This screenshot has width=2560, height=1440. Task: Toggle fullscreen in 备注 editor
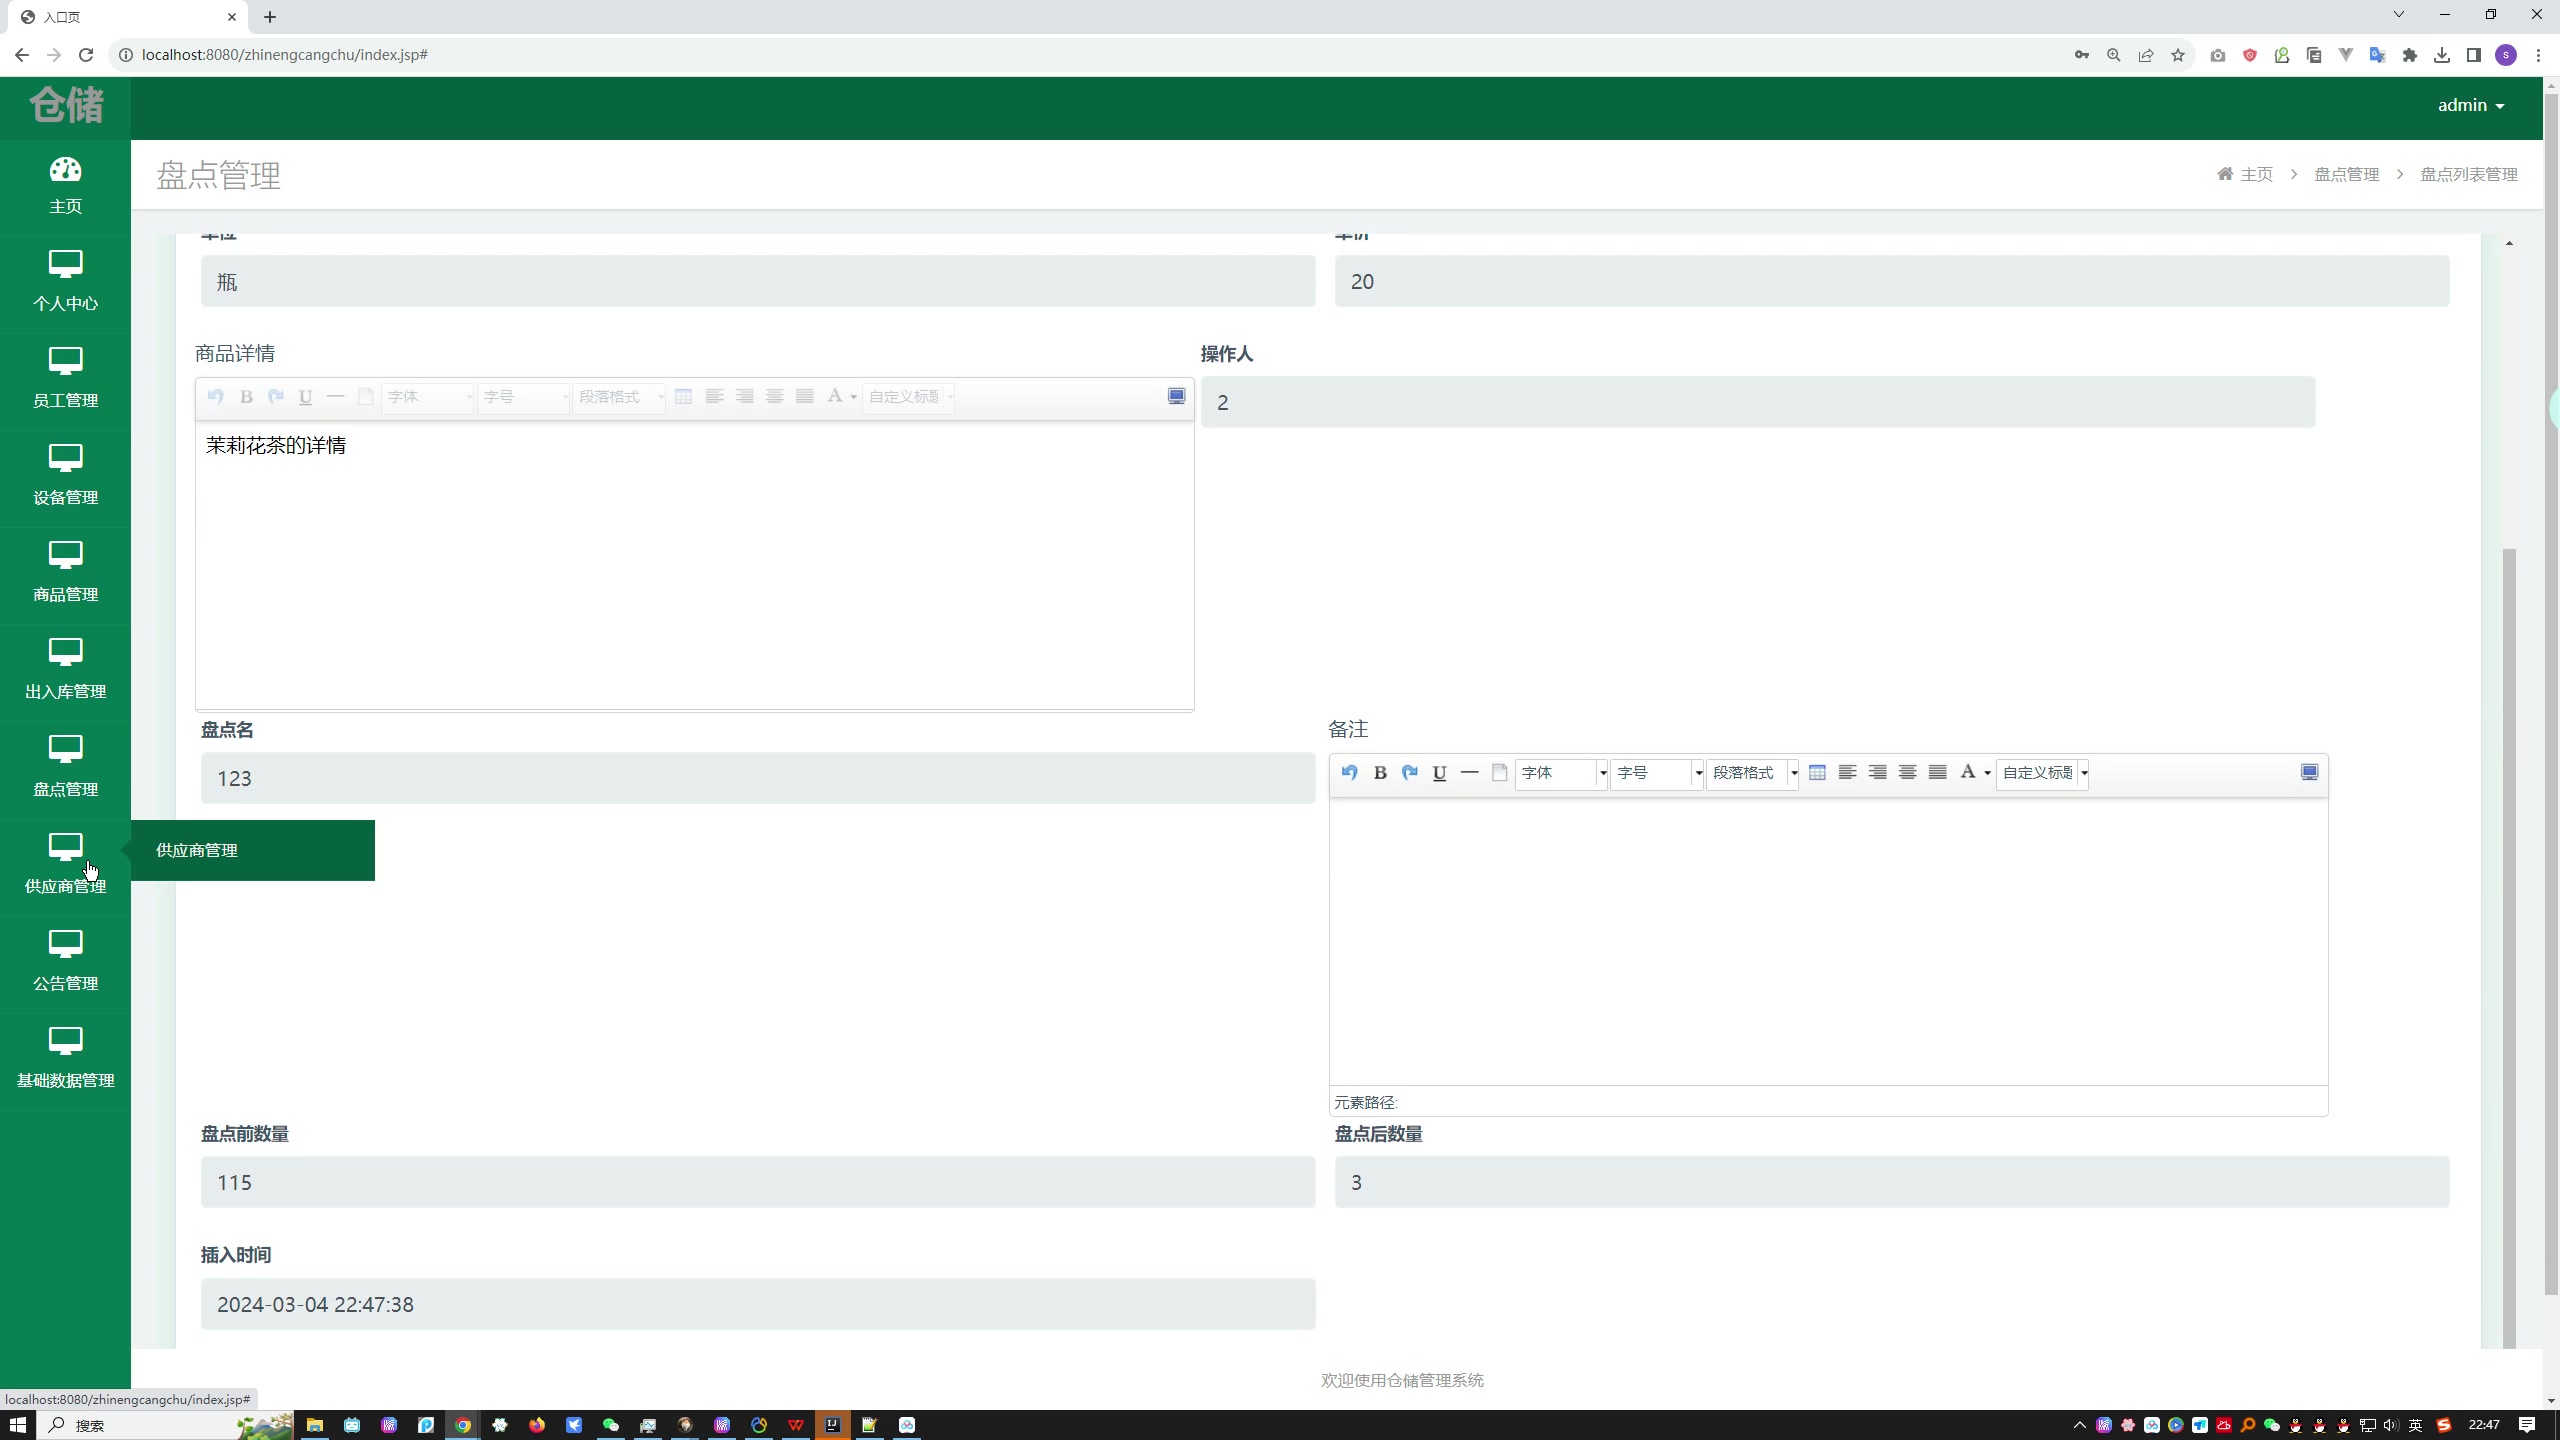[2309, 772]
